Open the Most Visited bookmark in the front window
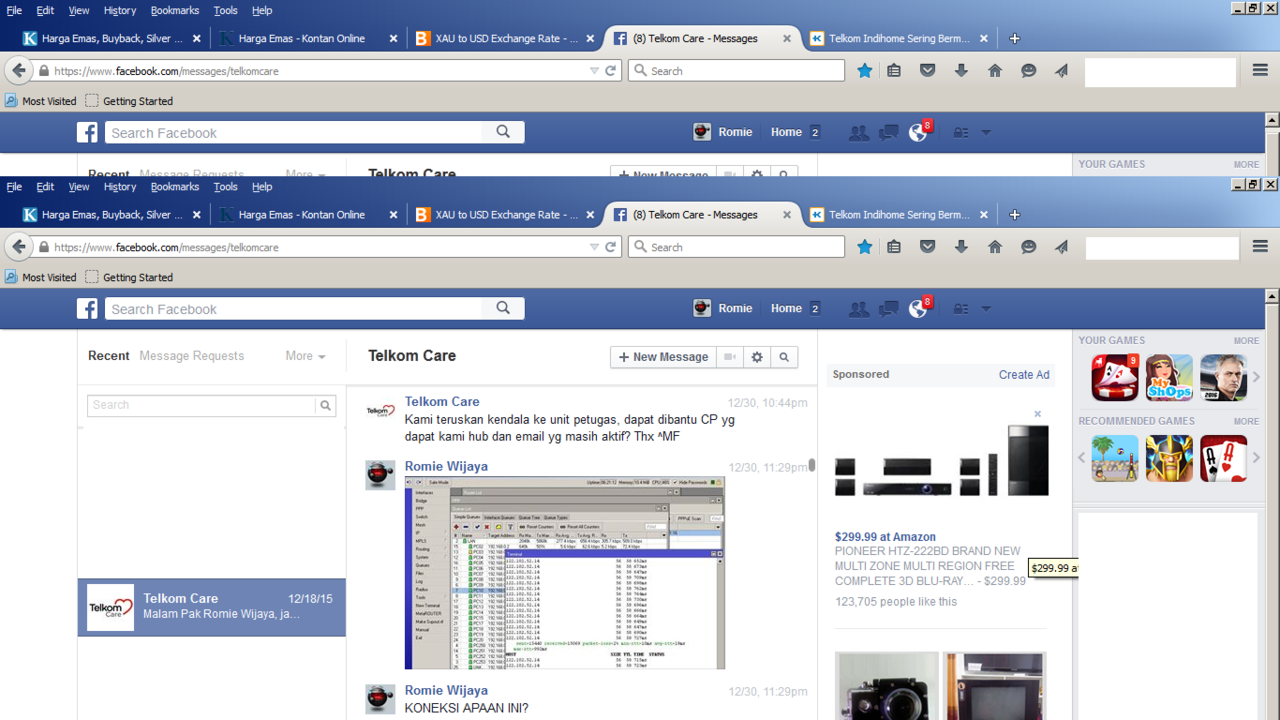 click(41, 278)
